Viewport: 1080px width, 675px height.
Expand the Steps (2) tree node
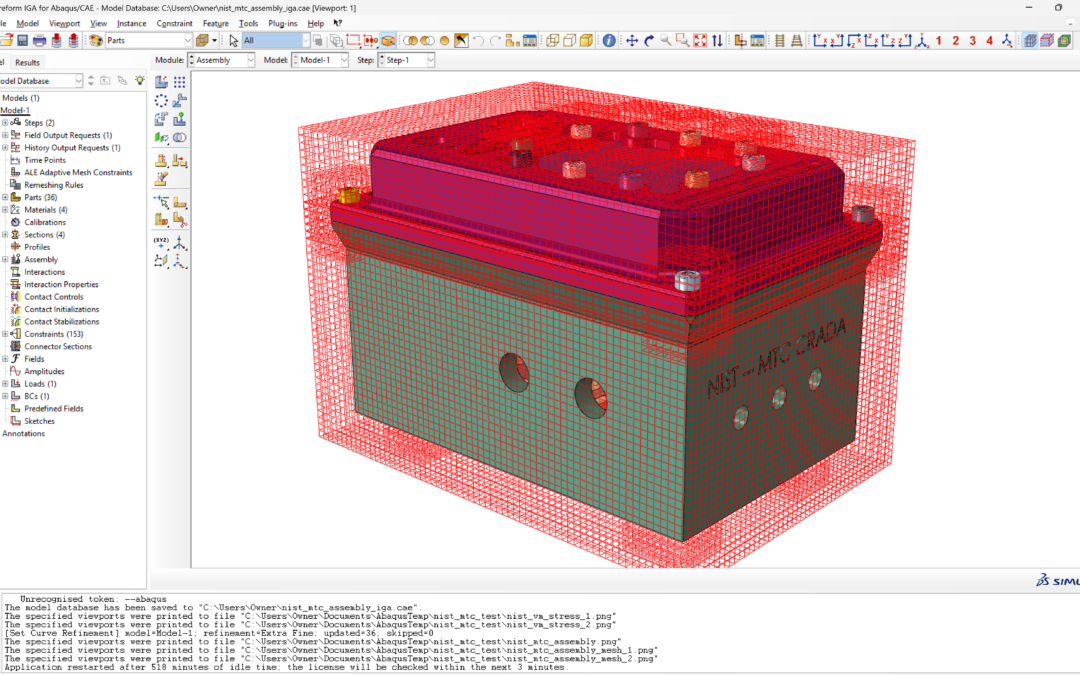[x=5, y=123]
